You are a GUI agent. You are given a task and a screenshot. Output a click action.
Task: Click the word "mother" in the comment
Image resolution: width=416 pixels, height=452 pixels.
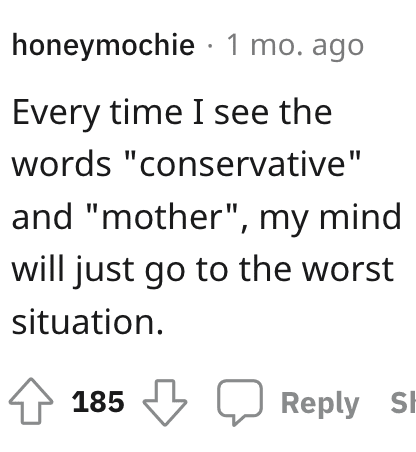click(x=161, y=217)
